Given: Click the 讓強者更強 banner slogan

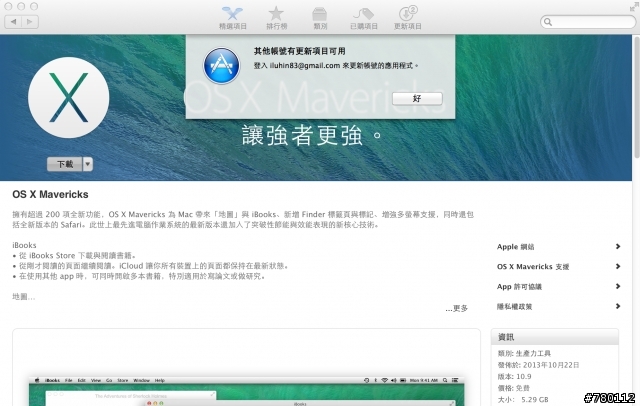Looking at the screenshot, I should 312,135.
